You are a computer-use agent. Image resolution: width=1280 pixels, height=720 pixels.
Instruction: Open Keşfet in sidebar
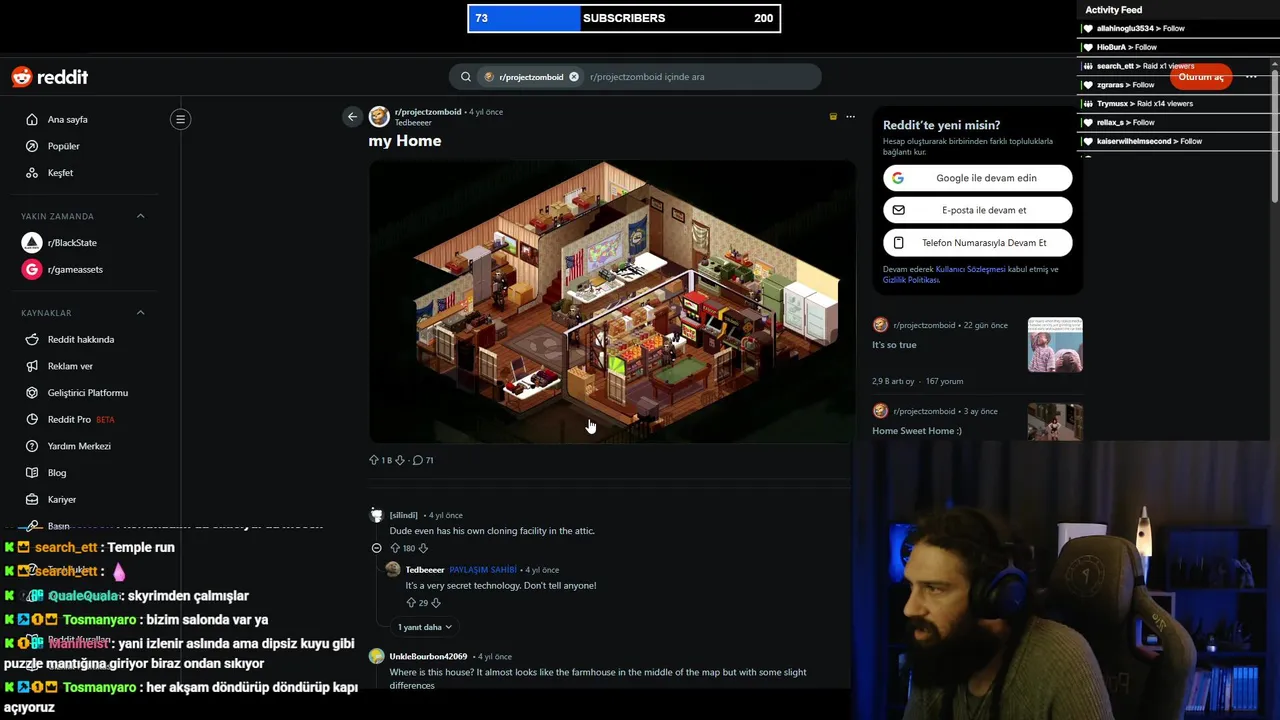tap(60, 173)
